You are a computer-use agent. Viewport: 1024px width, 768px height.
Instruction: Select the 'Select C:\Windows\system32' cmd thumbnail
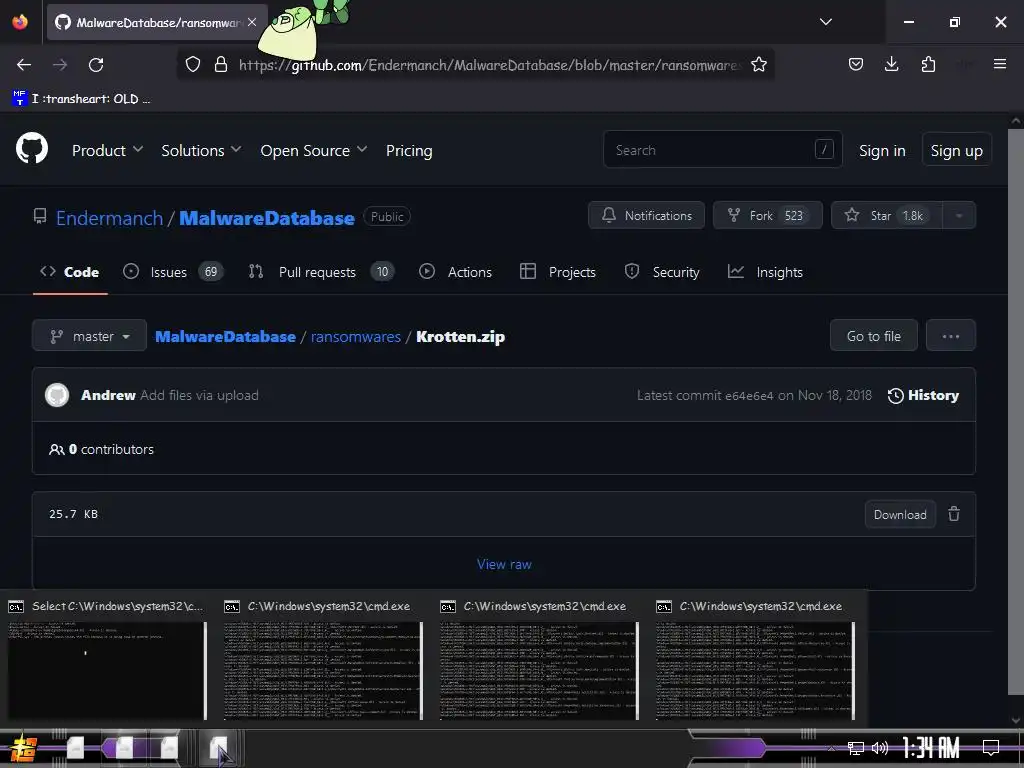click(107, 661)
